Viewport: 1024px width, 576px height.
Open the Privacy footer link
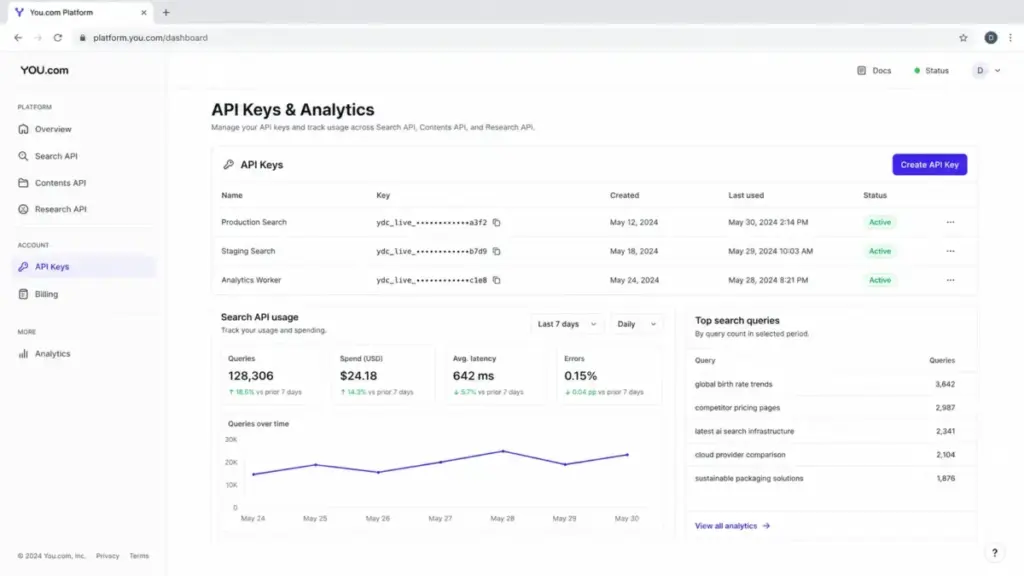point(108,556)
